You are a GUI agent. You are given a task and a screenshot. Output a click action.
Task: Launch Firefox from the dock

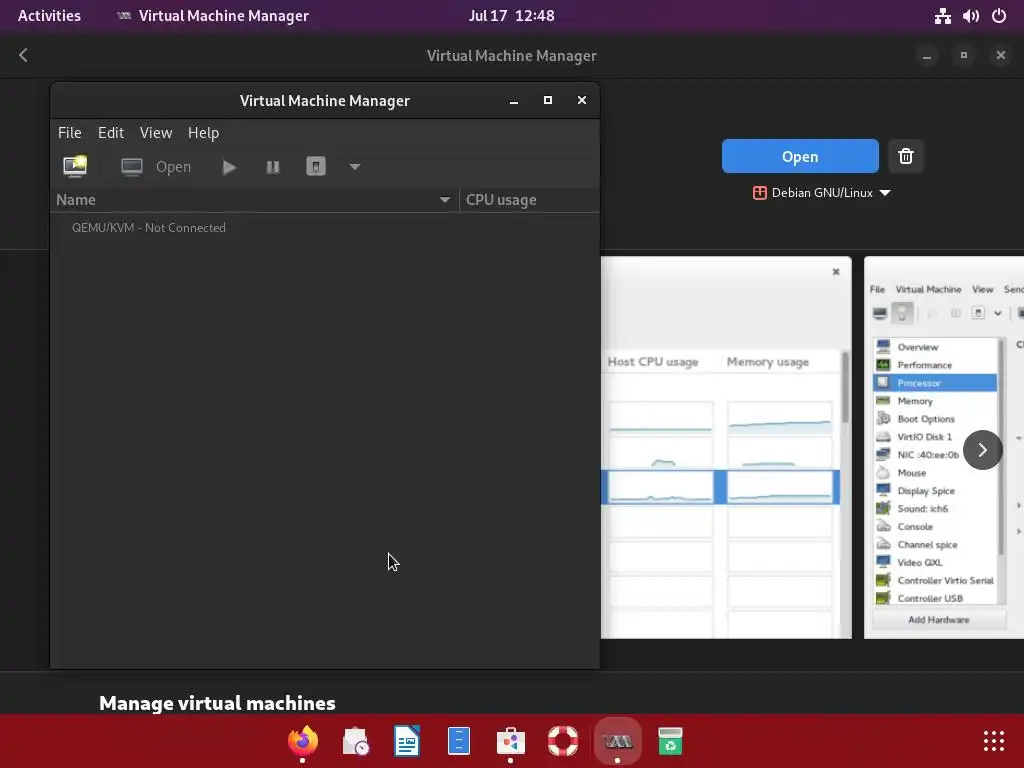click(x=302, y=741)
